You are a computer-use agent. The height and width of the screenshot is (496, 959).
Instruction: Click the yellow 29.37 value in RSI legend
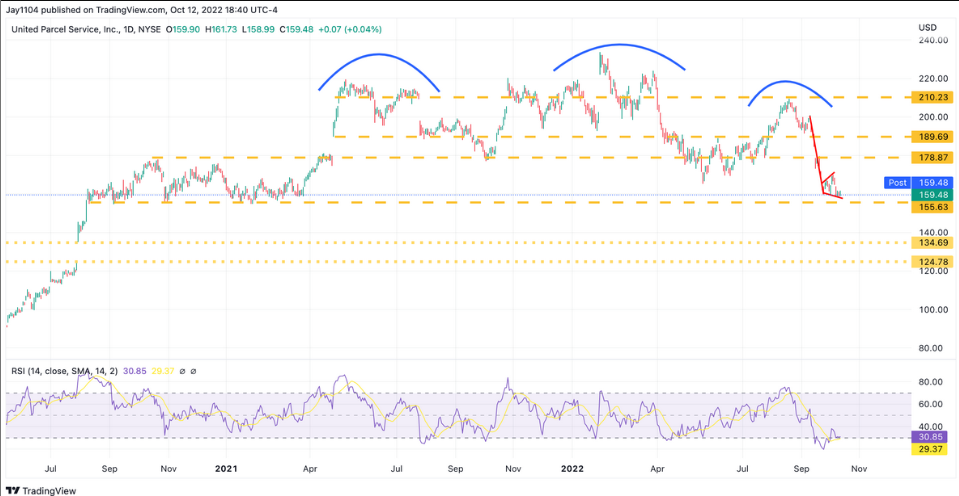[x=162, y=371]
